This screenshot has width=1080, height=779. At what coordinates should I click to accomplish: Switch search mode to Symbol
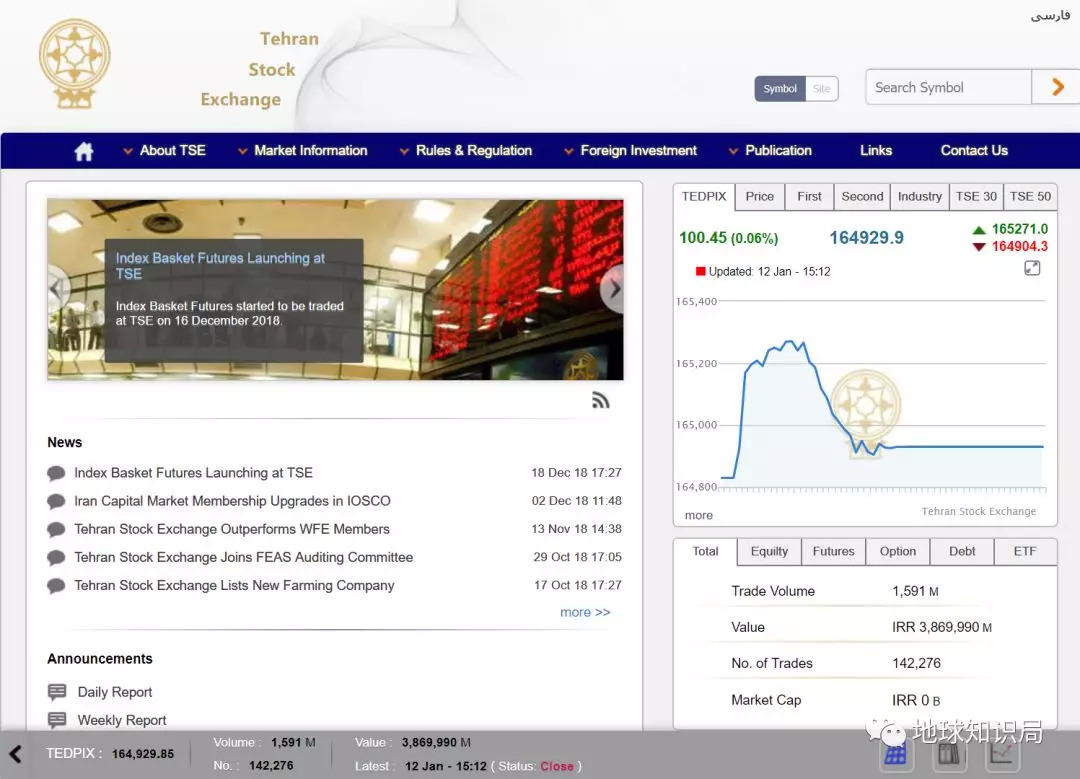click(780, 89)
